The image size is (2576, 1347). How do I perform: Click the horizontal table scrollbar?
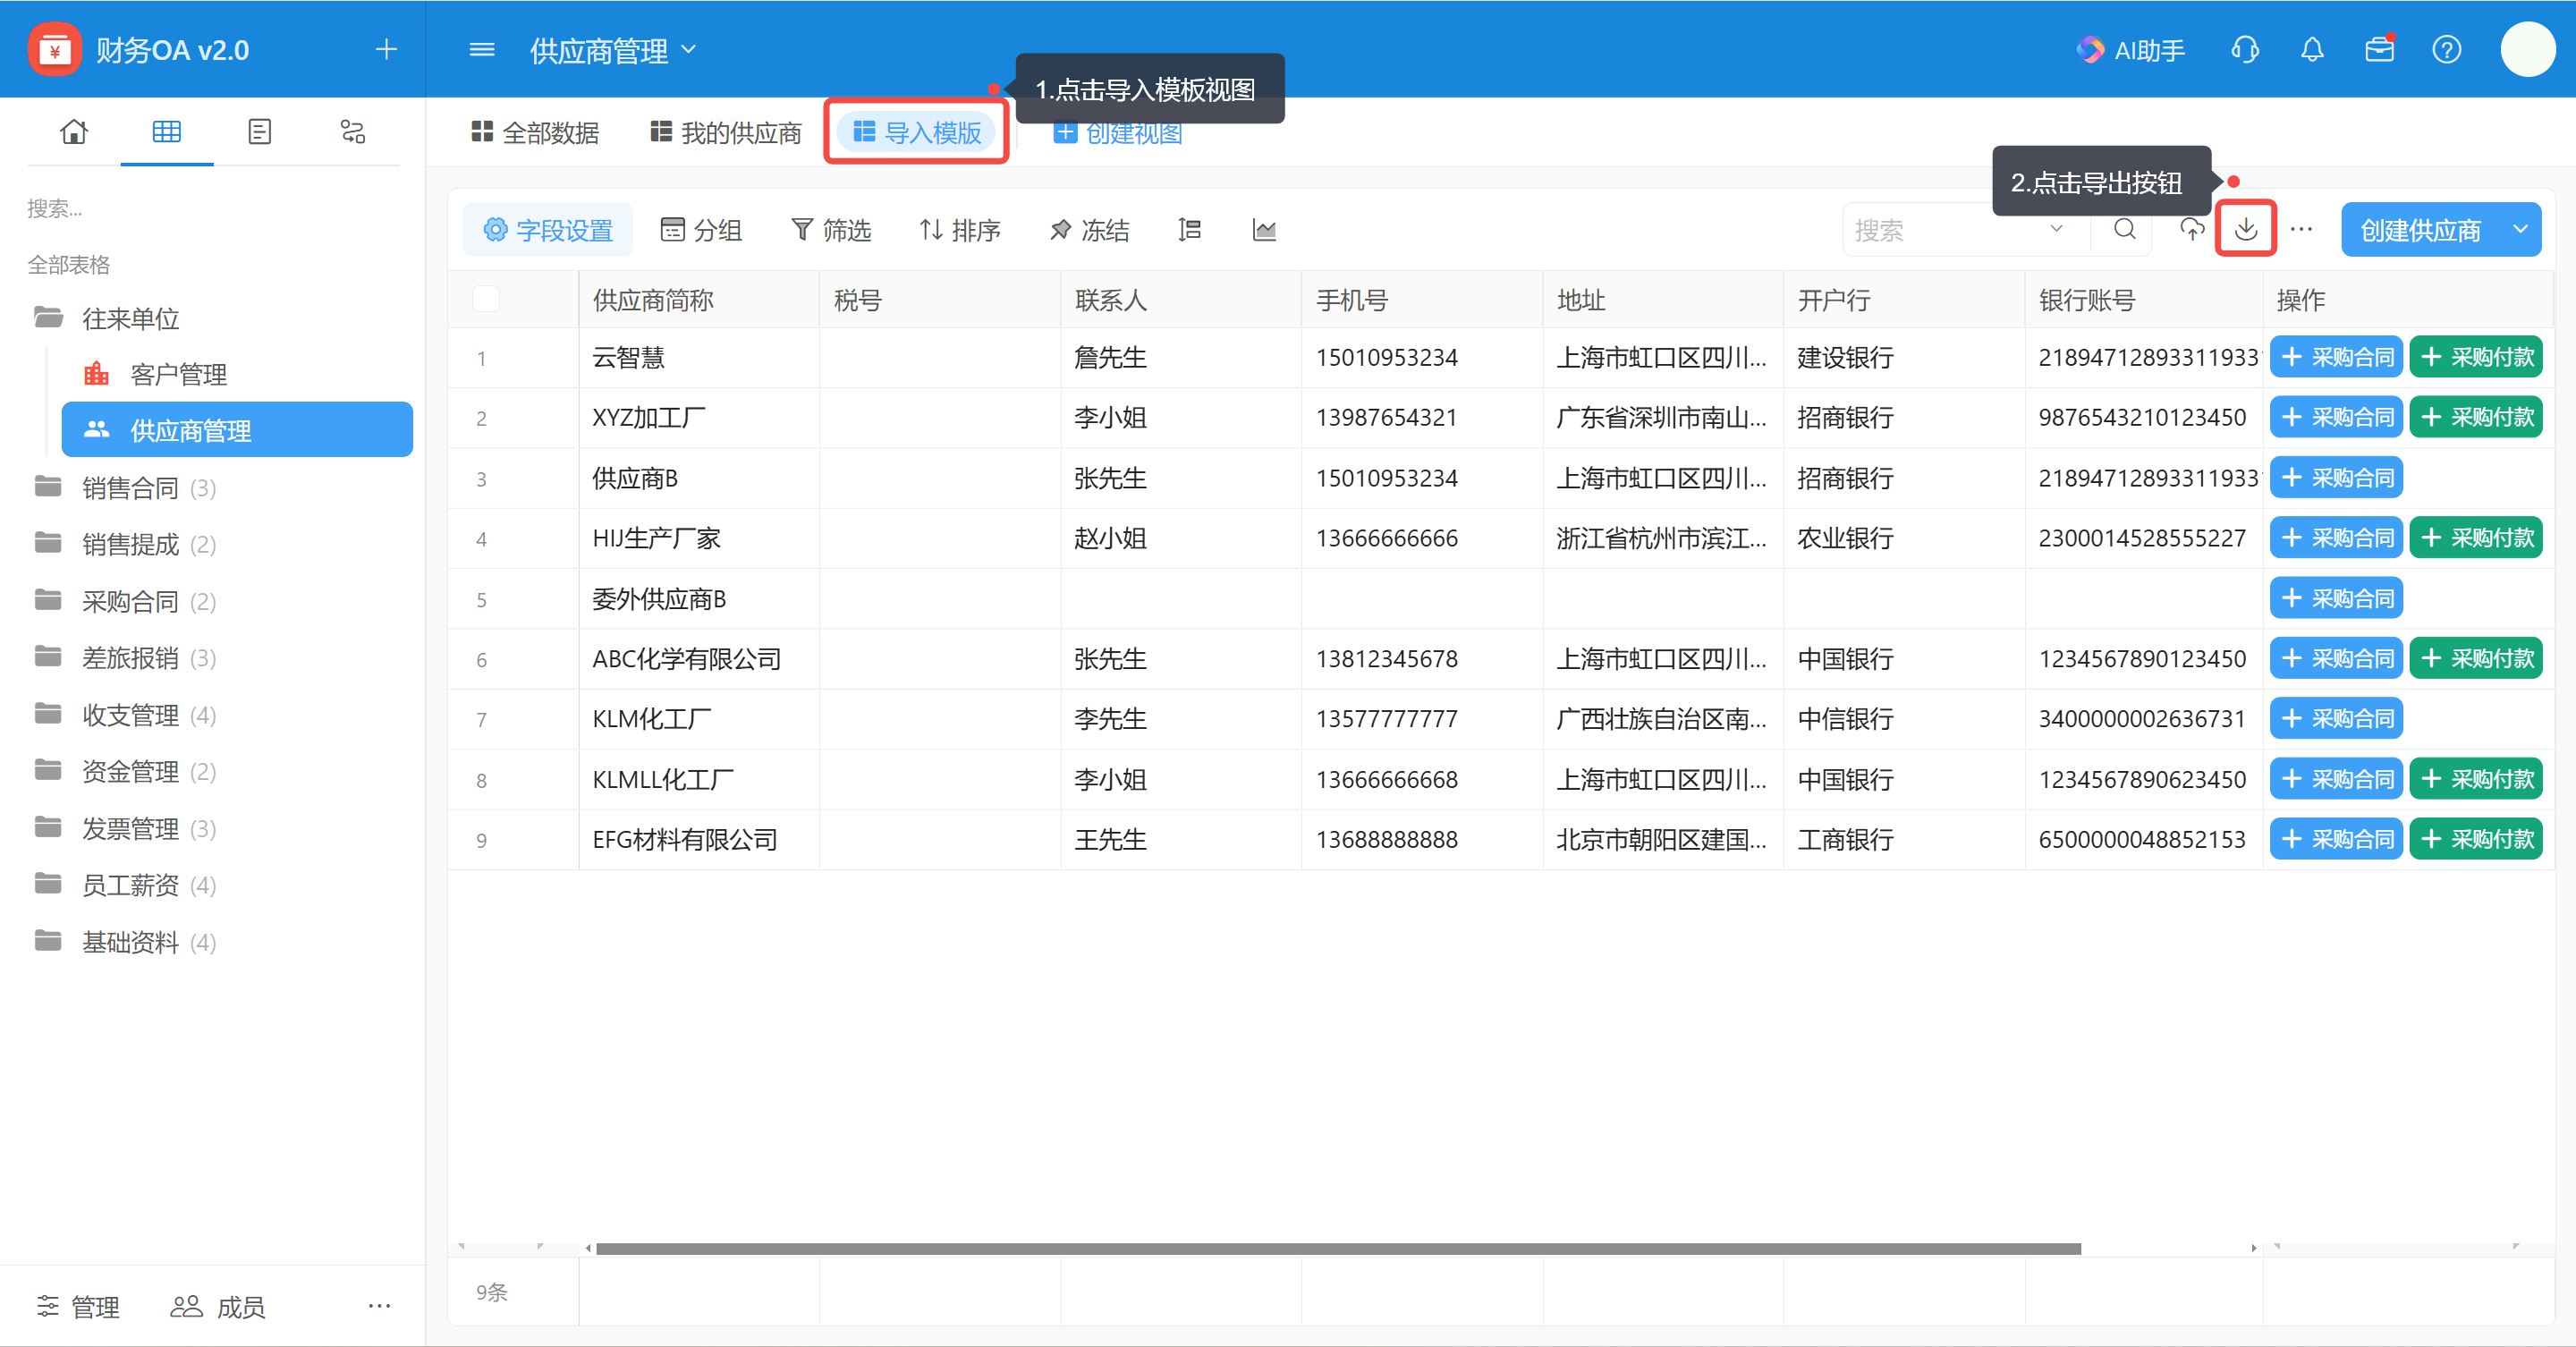[x=1338, y=1248]
